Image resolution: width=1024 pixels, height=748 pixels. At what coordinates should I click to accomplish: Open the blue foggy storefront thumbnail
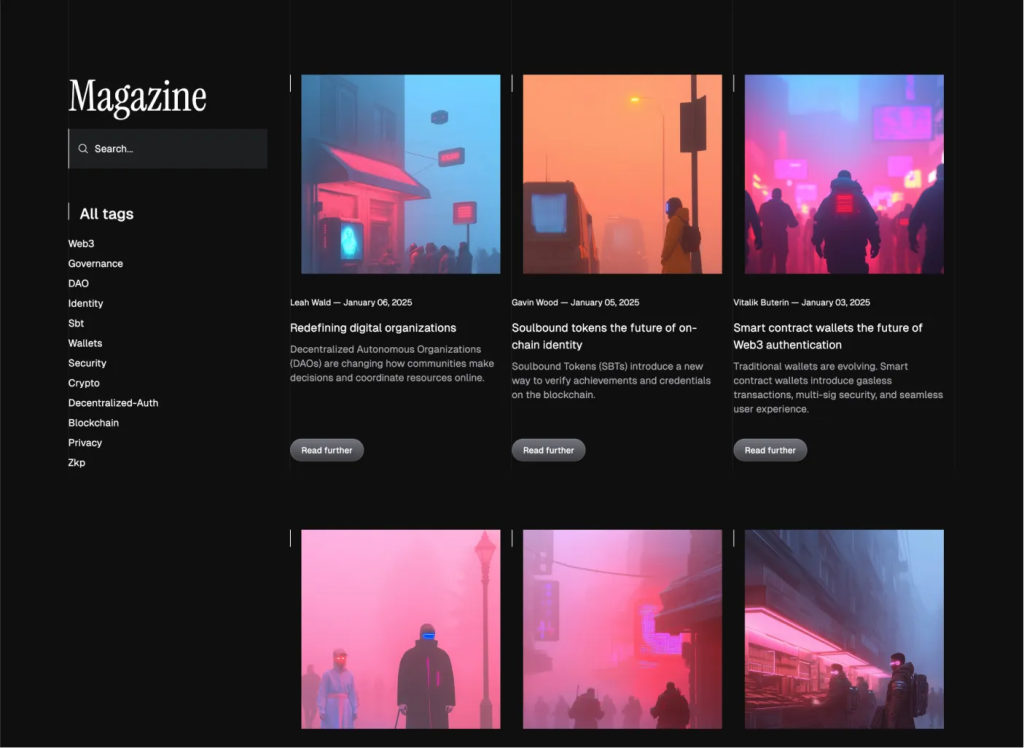[400, 174]
